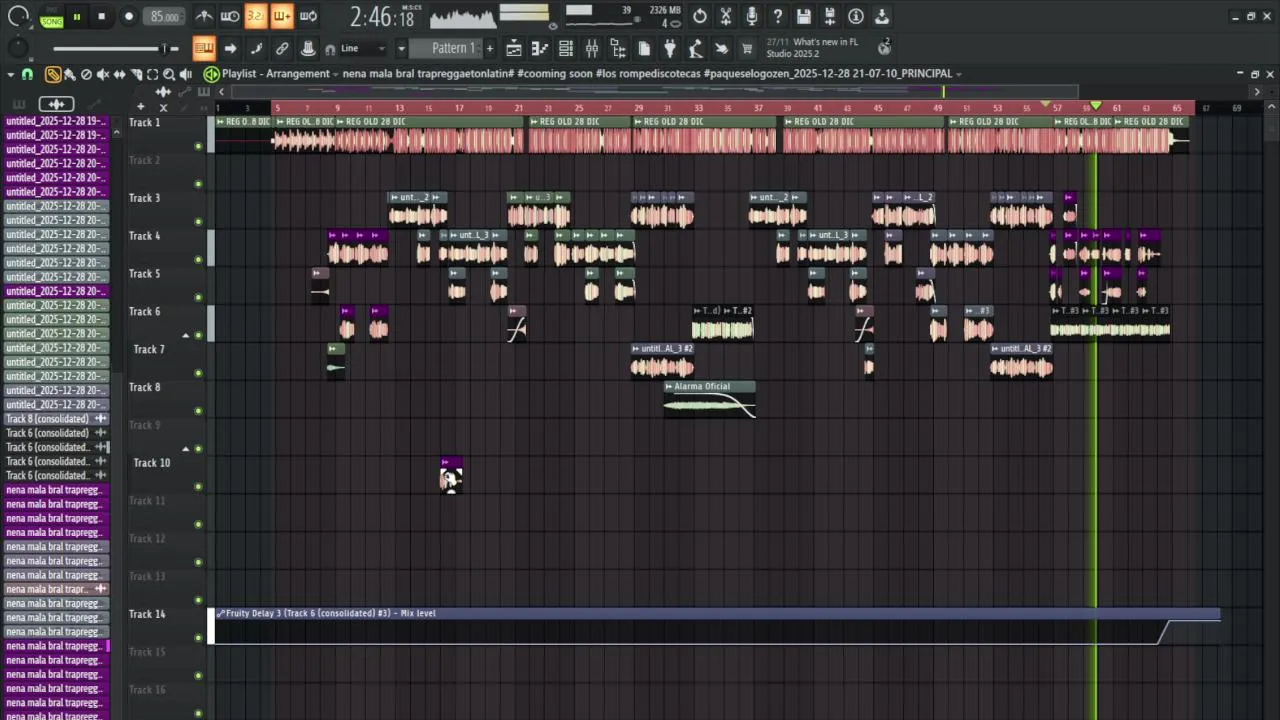Show pattern clips tab in the picker

pos(19,104)
